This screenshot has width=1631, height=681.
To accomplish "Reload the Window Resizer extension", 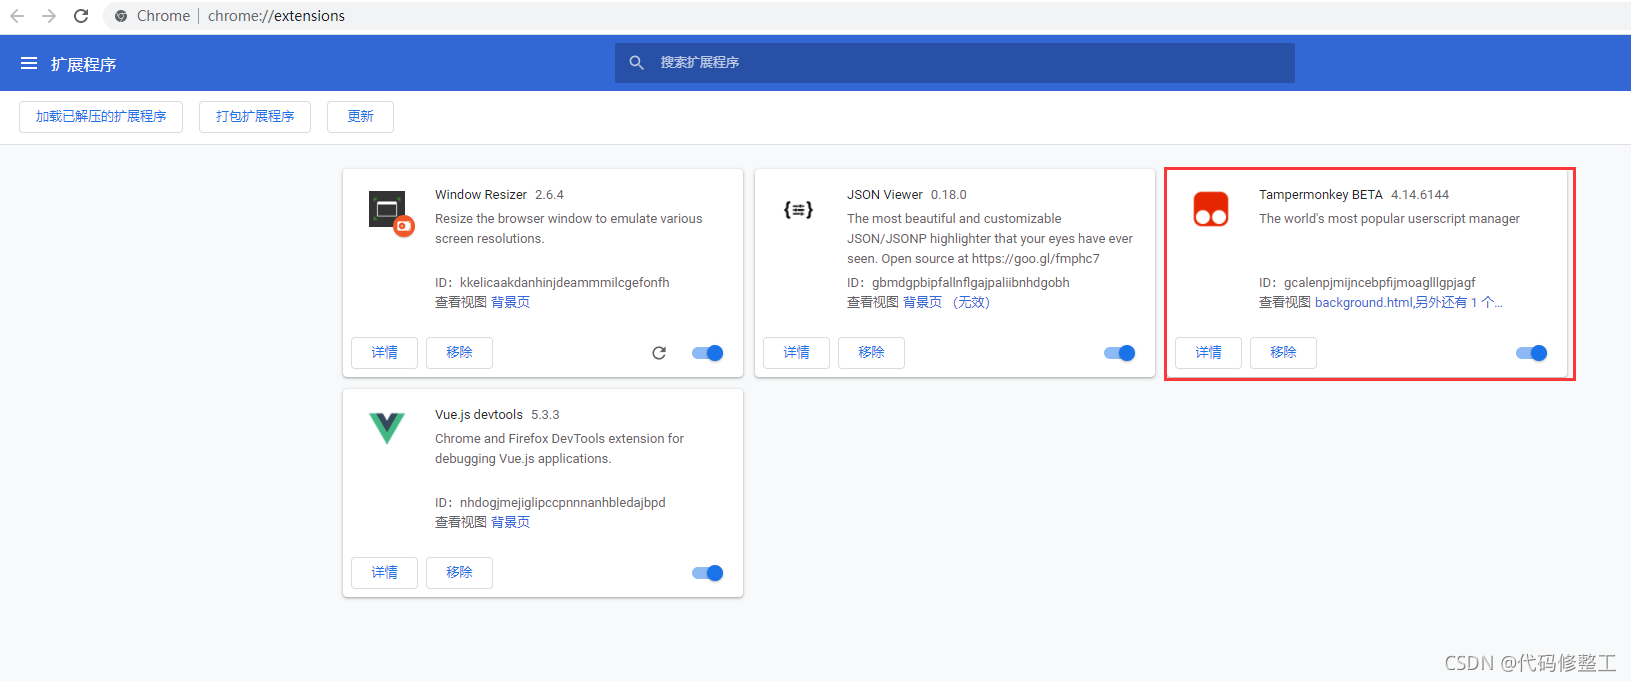I will (659, 353).
